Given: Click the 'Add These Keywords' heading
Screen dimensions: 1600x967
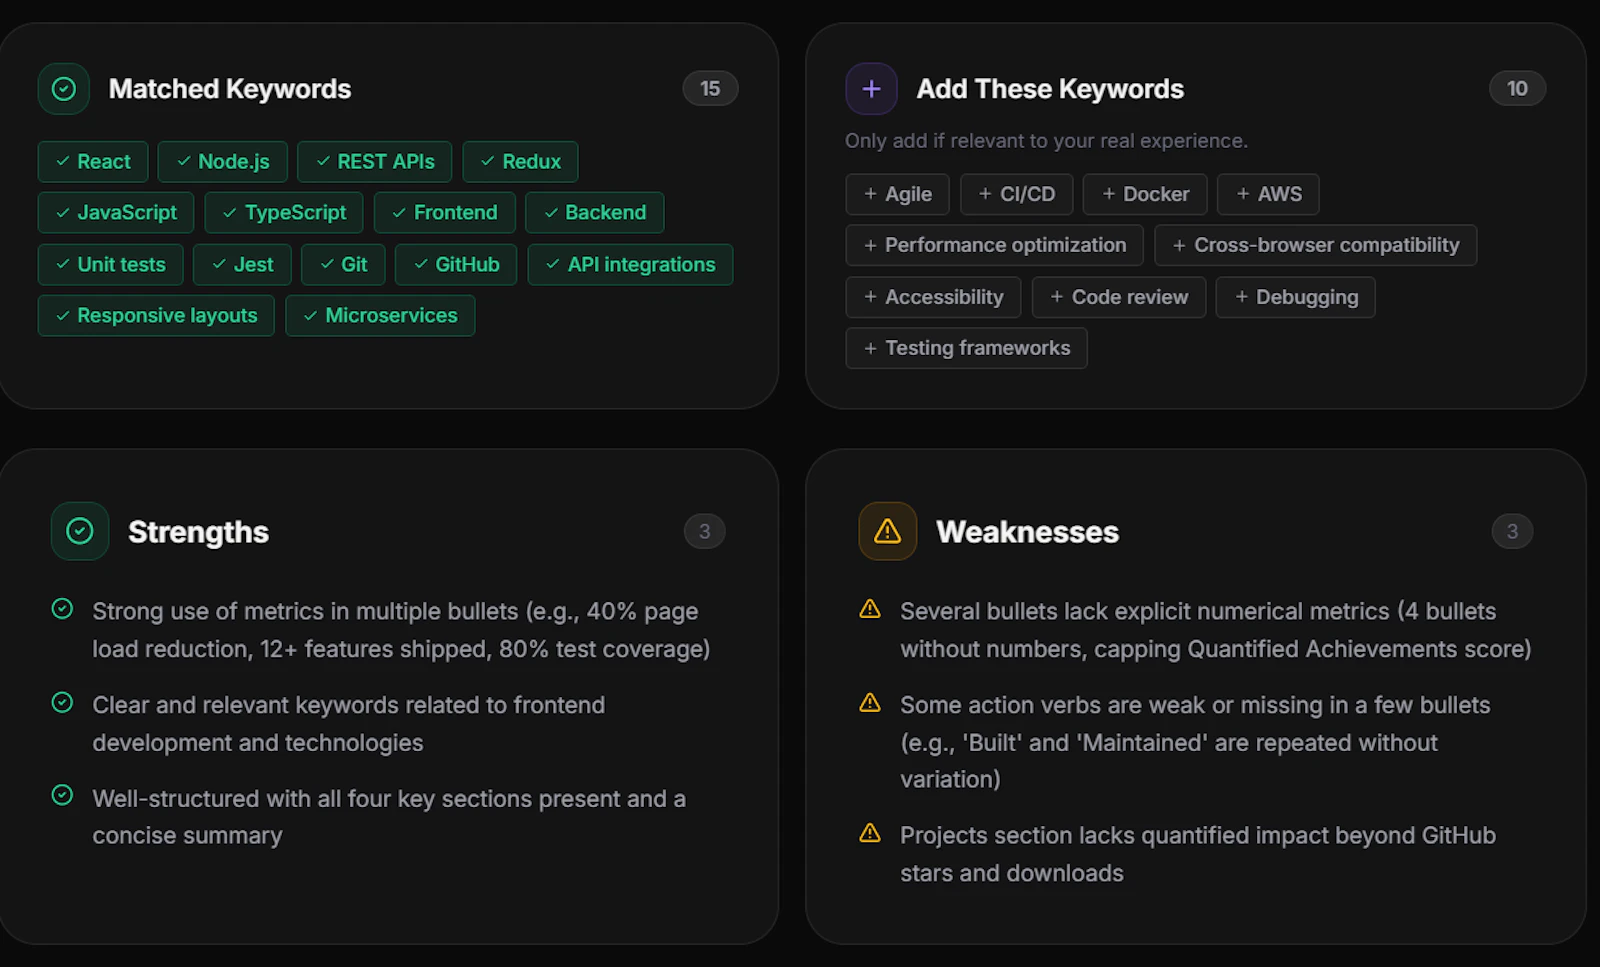Looking at the screenshot, I should coord(1050,89).
